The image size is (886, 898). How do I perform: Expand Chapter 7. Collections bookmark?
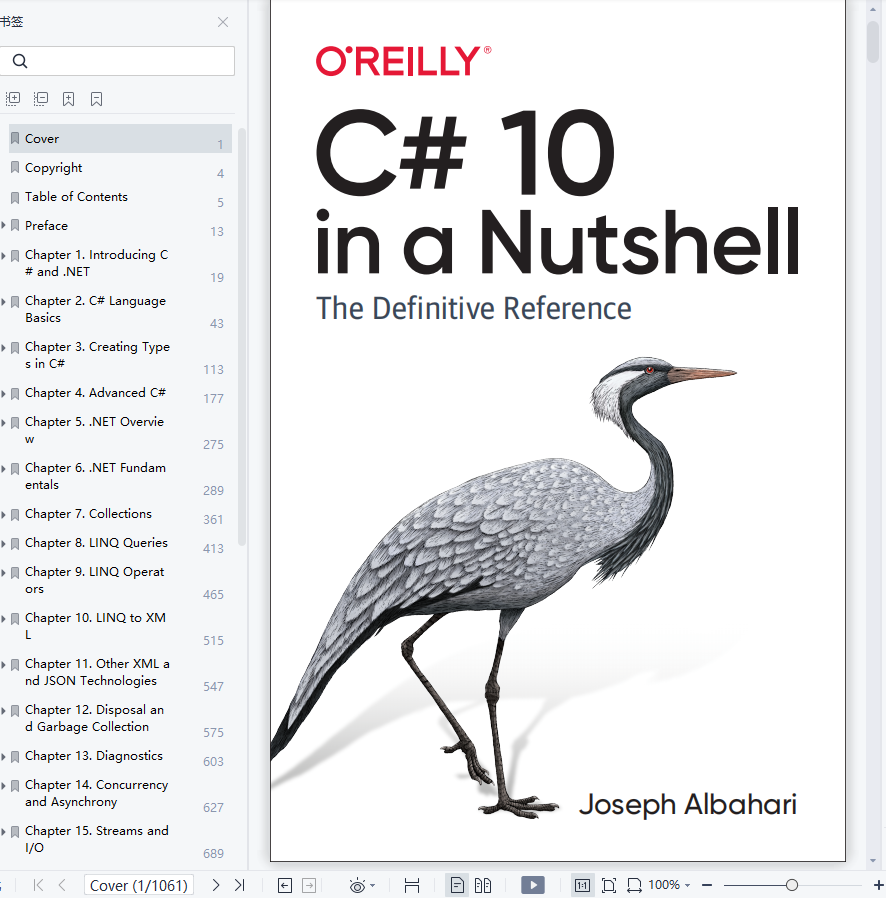point(3,514)
